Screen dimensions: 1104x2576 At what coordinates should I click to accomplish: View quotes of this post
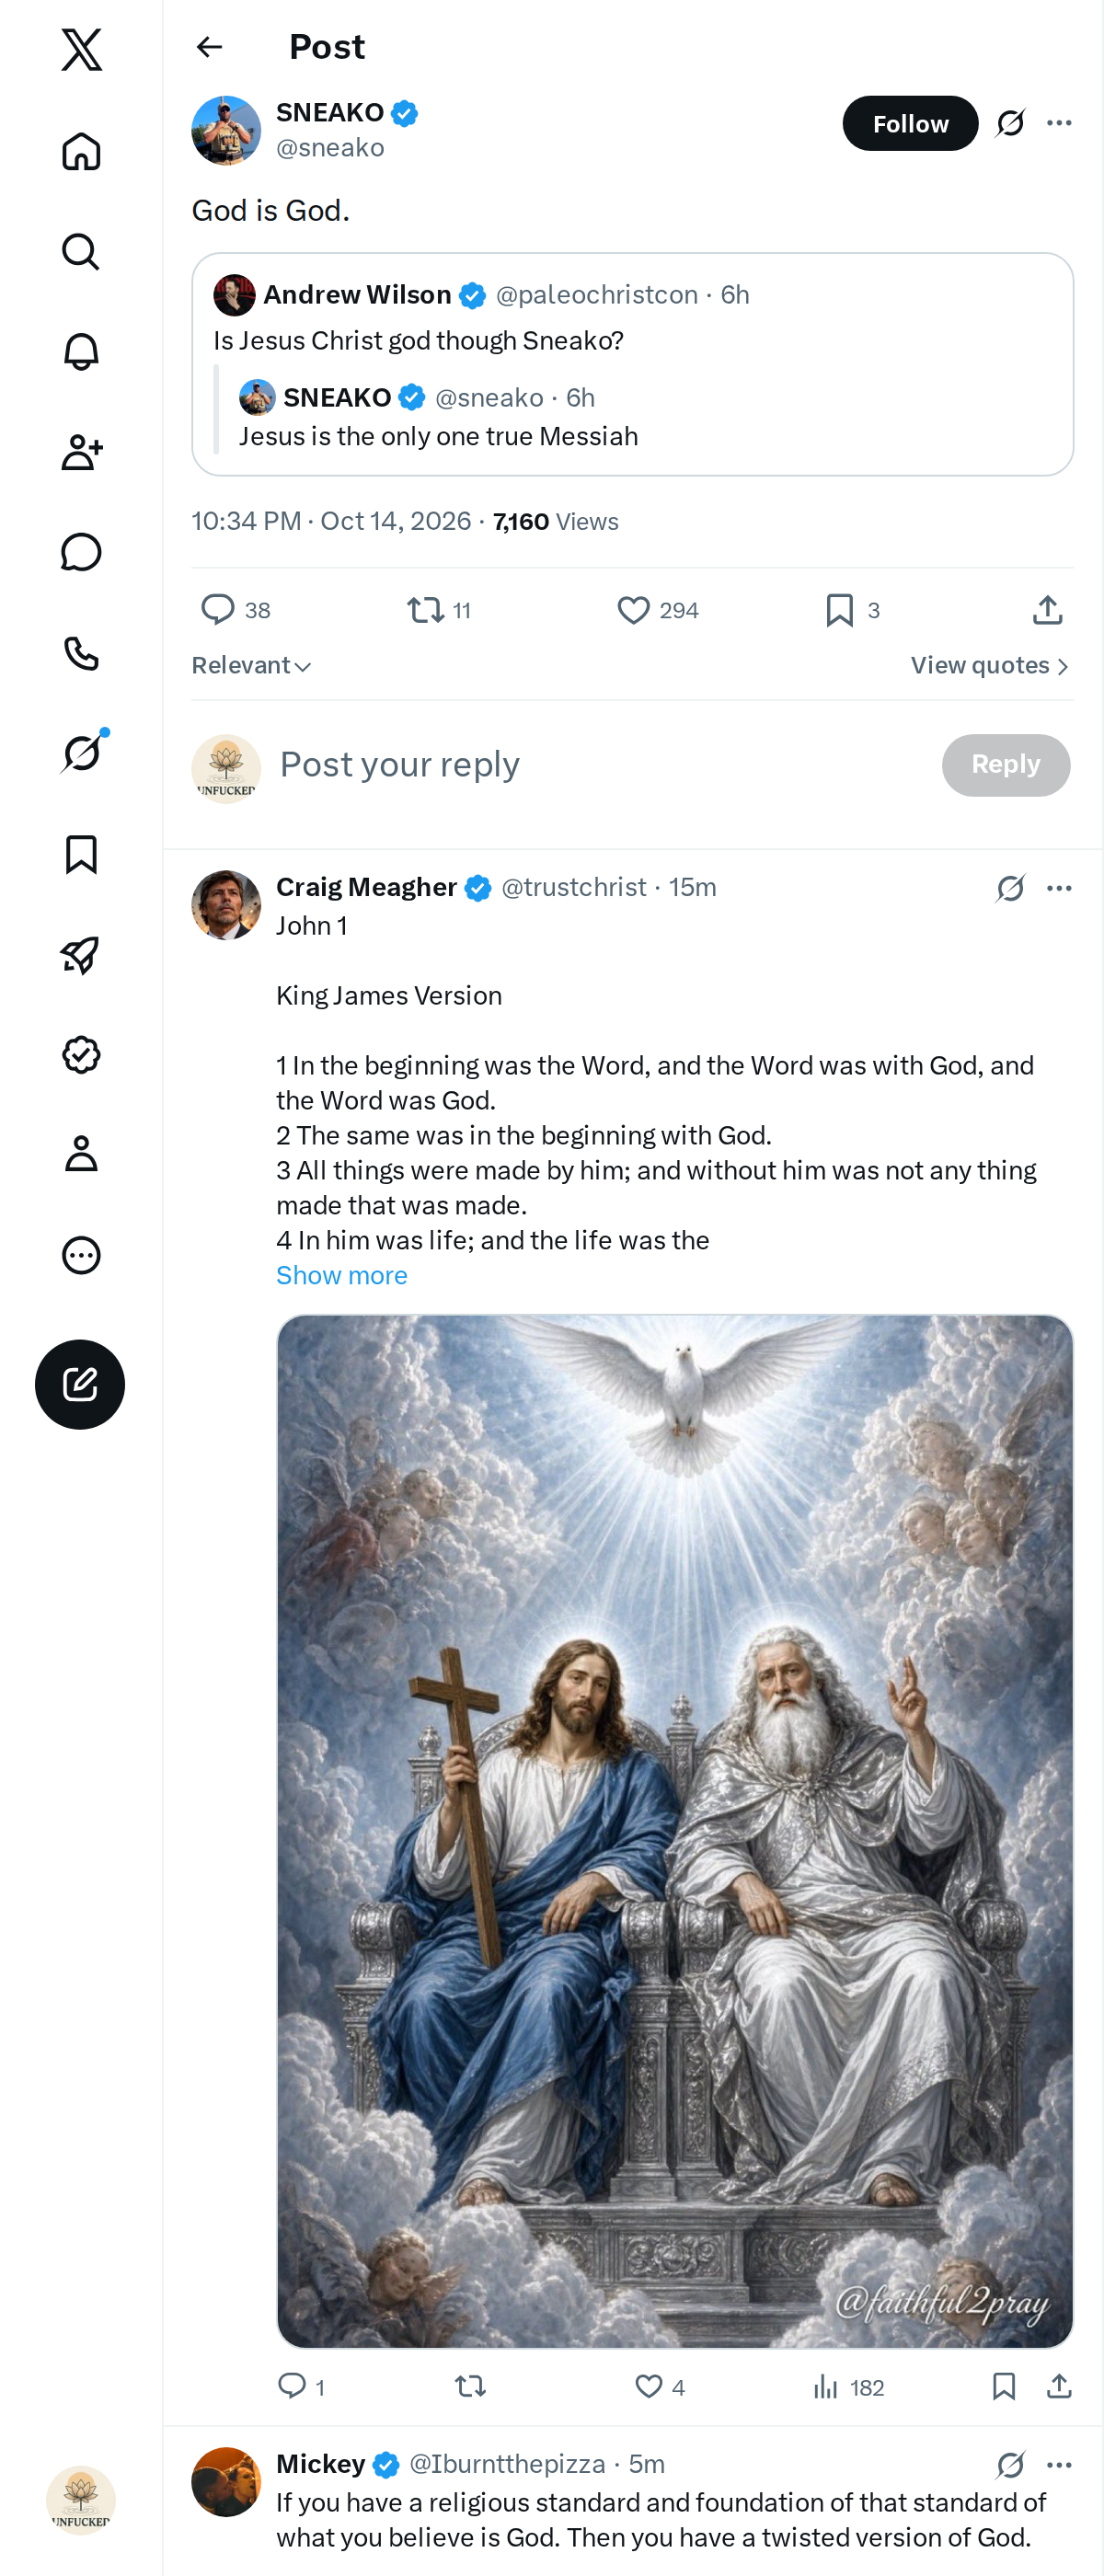click(990, 666)
